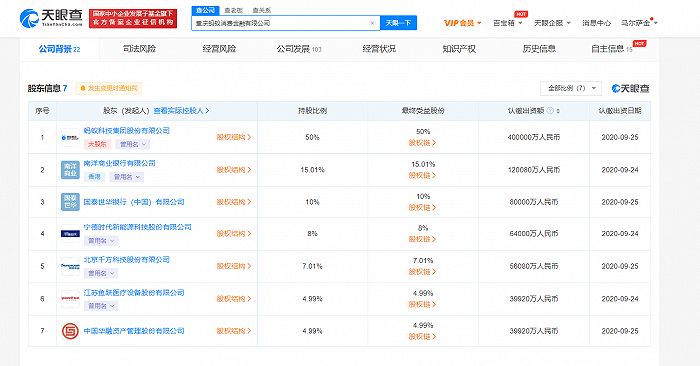Screen dimensions: 700x366
Task: Click inside the company search input field
Action: pyautogui.click(x=281, y=23)
